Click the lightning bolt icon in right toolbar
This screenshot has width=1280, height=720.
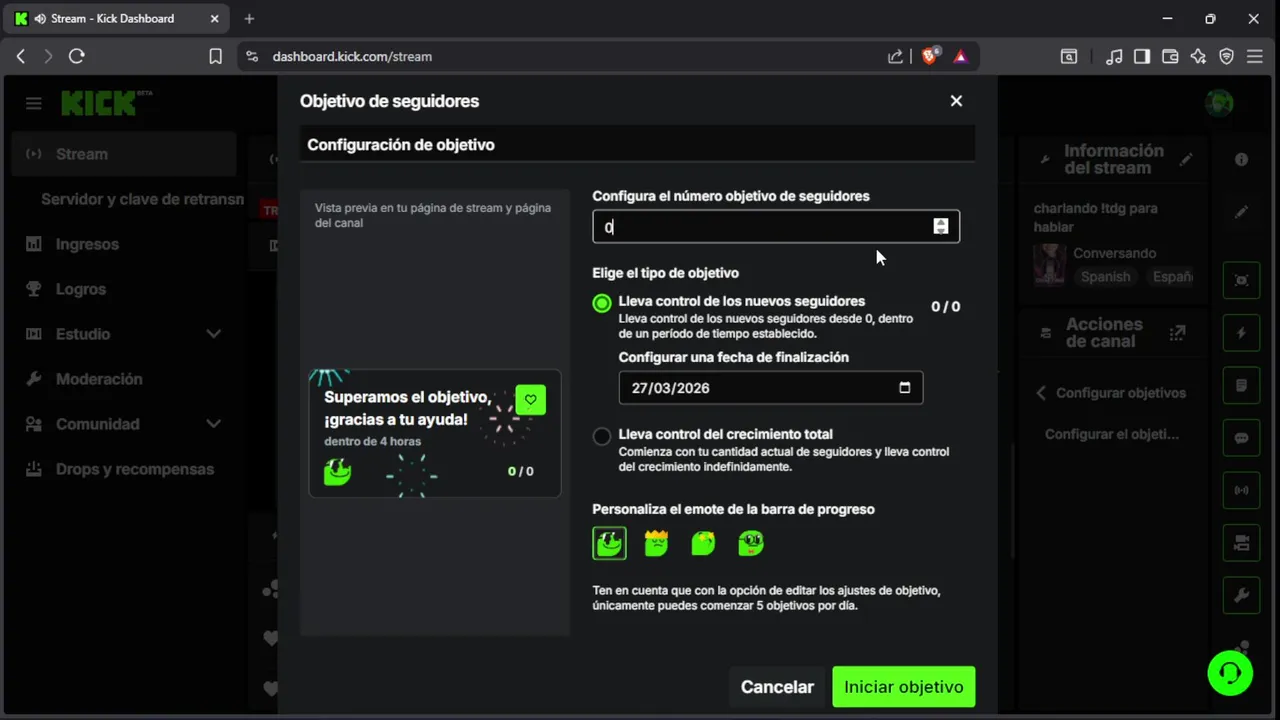(x=1241, y=333)
